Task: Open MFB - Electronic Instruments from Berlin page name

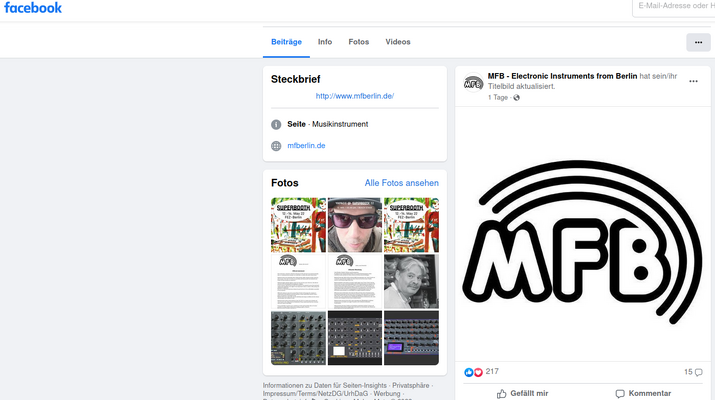Action: 562,76
